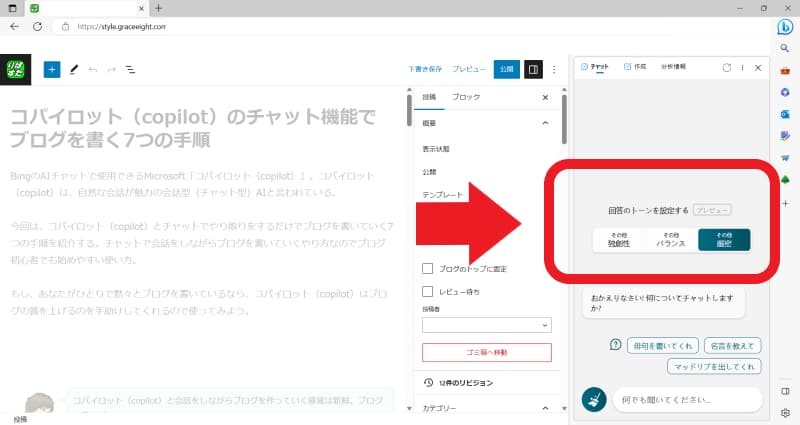800x425 pixels.
Task: Select the 厳密 tone option
Action: coord(724,240)
